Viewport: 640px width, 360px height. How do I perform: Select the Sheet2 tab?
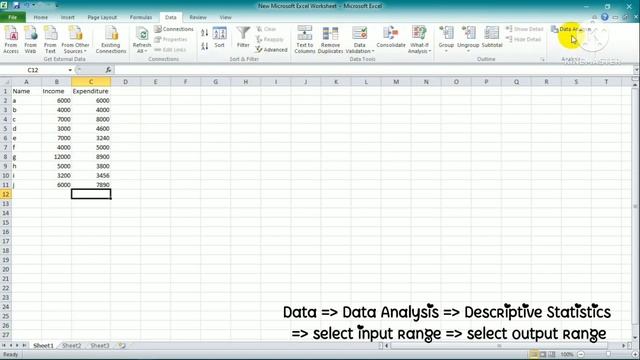(71, 346)
